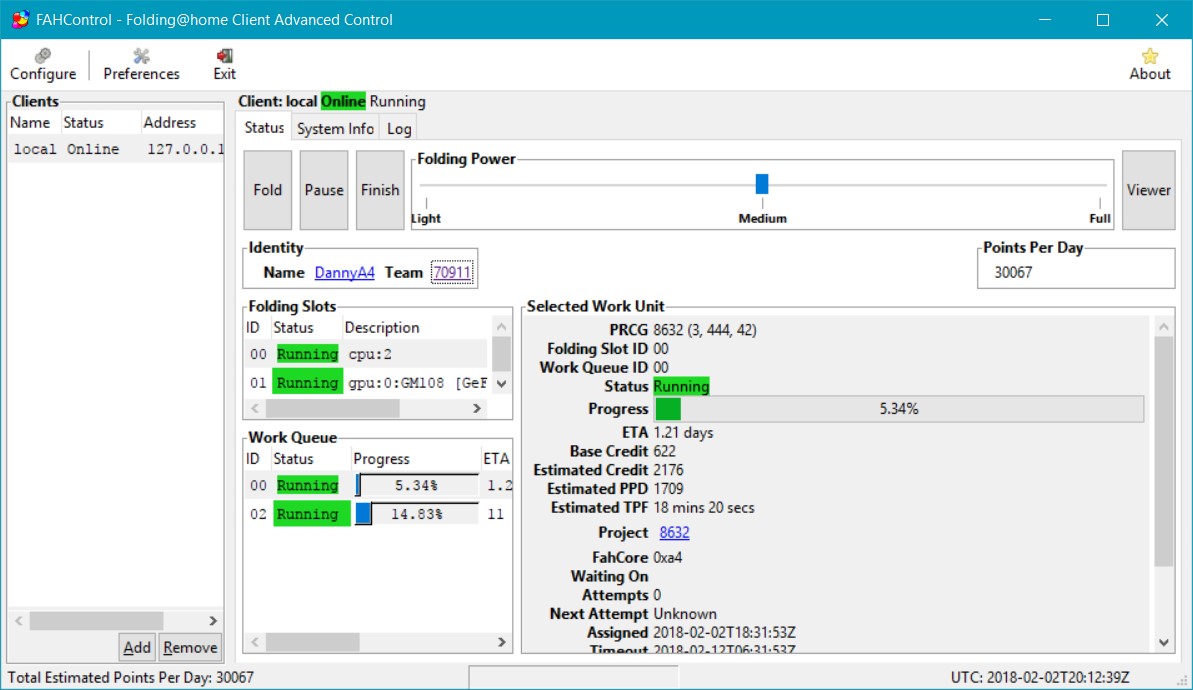
Task: Click Work Queue scroll right arrow
Action: click(x=501, y=642)
